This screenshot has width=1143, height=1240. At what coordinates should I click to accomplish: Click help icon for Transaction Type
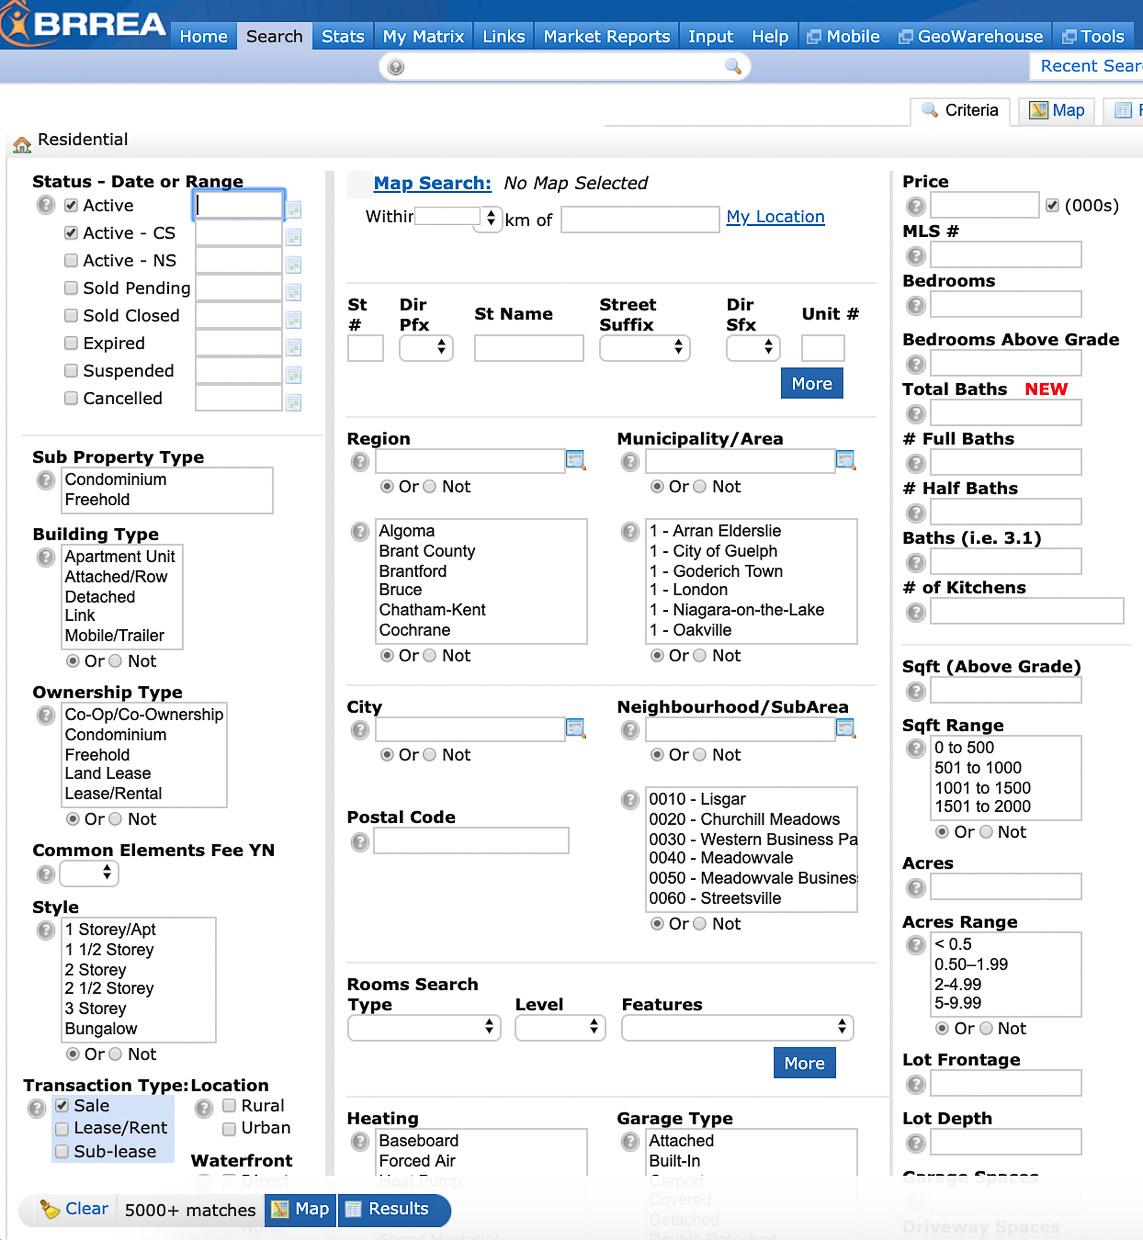(37, 1108)
